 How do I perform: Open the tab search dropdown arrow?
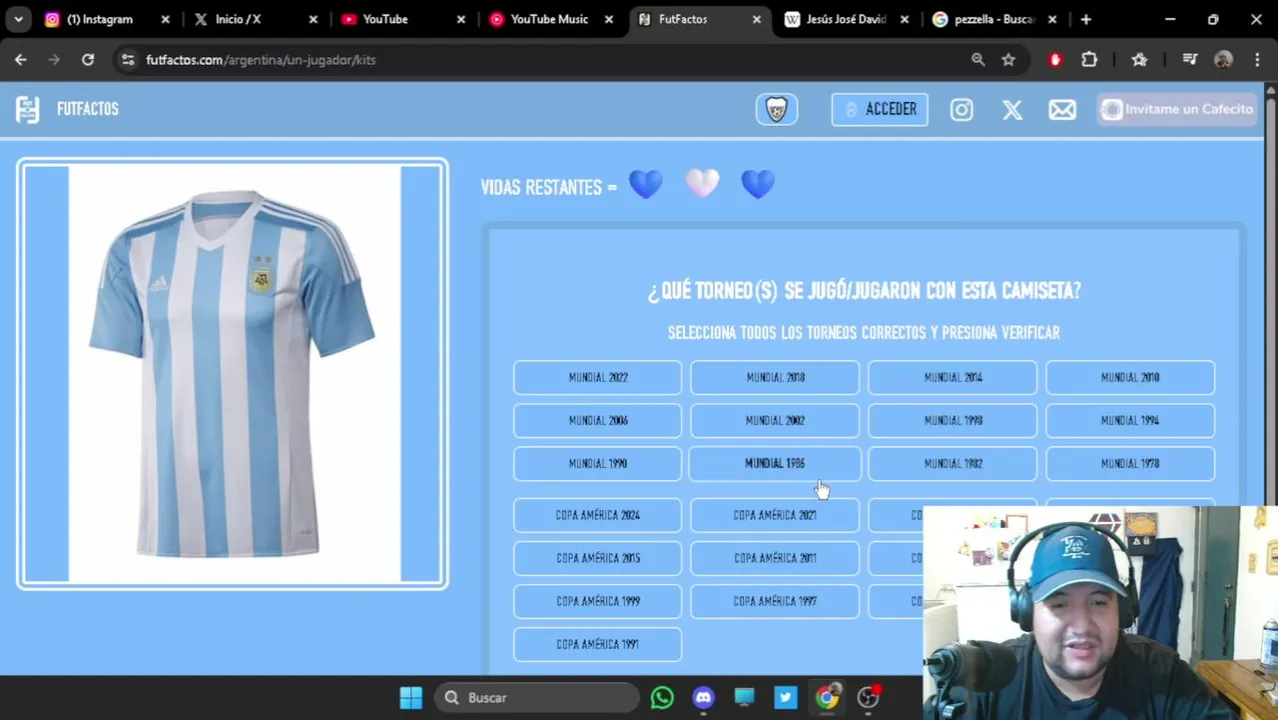(18, 19)
